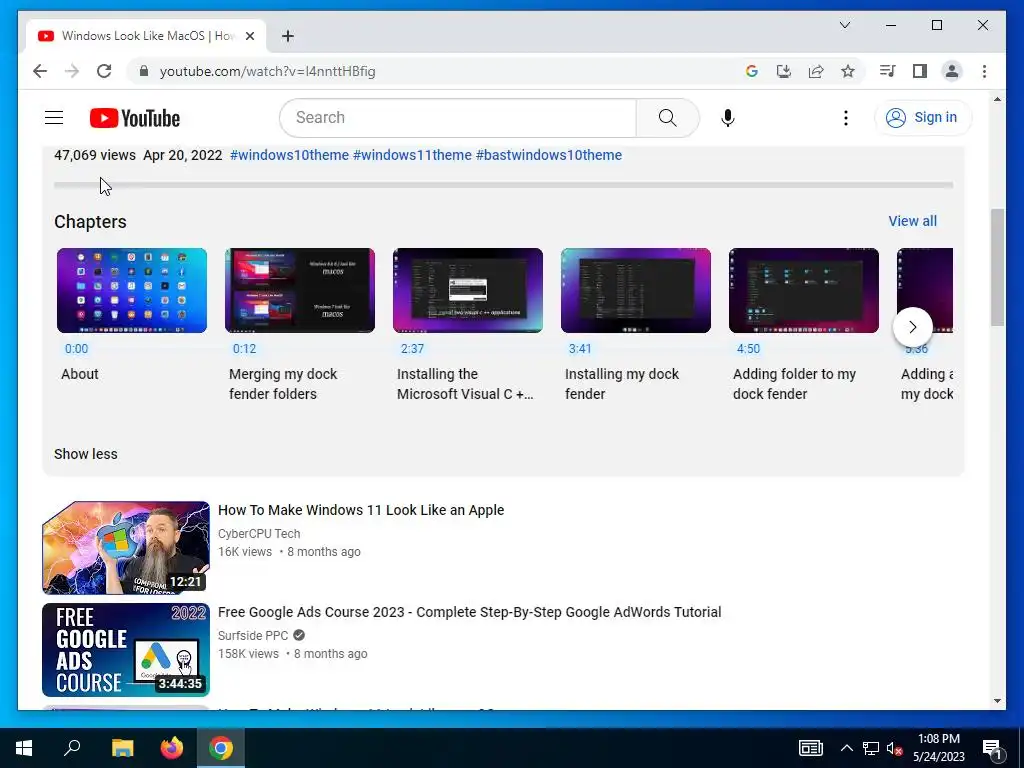
Task: Open the notification center icon
Action: click(x=993, y=748)
